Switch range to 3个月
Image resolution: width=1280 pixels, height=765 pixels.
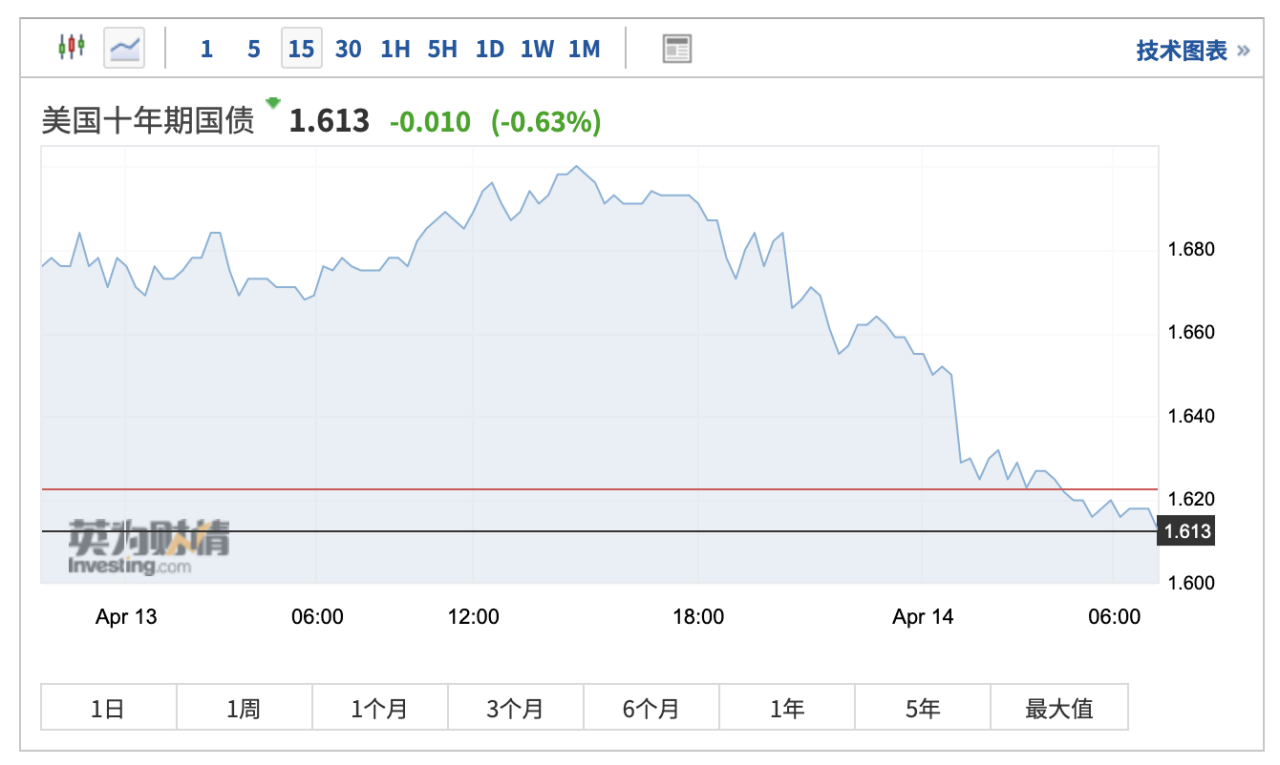(515, 709)
